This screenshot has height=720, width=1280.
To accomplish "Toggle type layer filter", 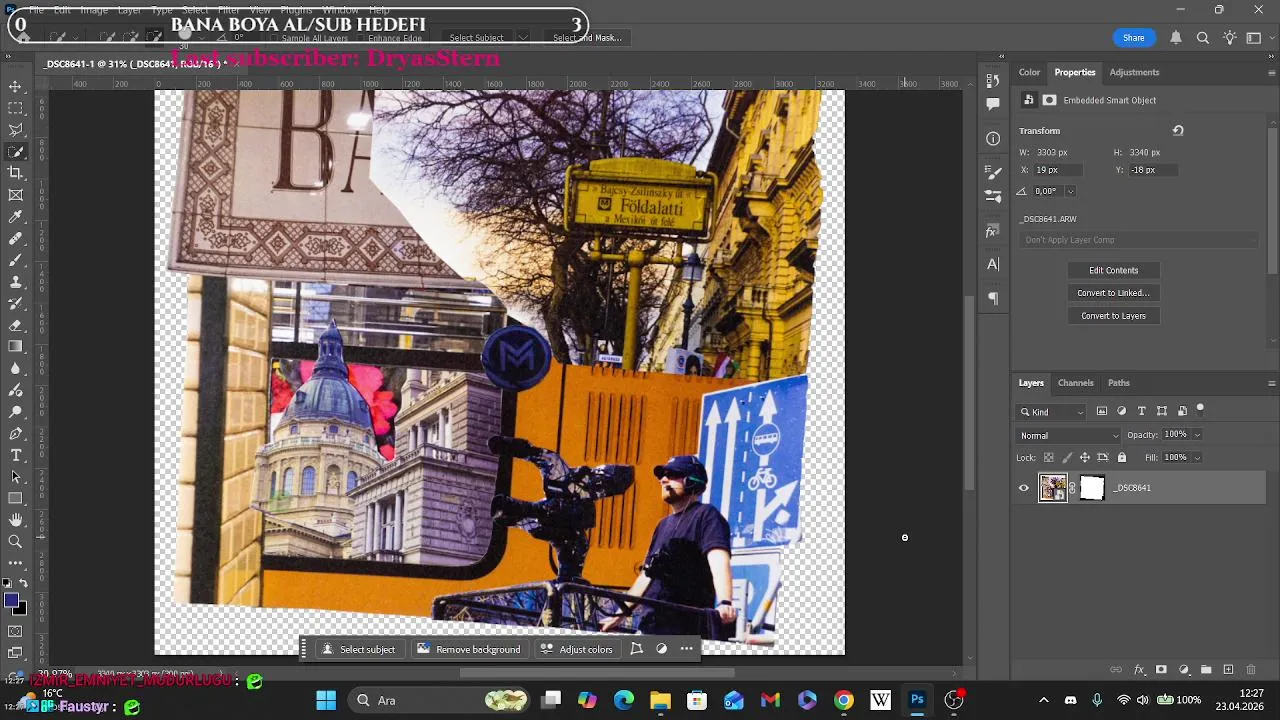I will pos(1142,411).
